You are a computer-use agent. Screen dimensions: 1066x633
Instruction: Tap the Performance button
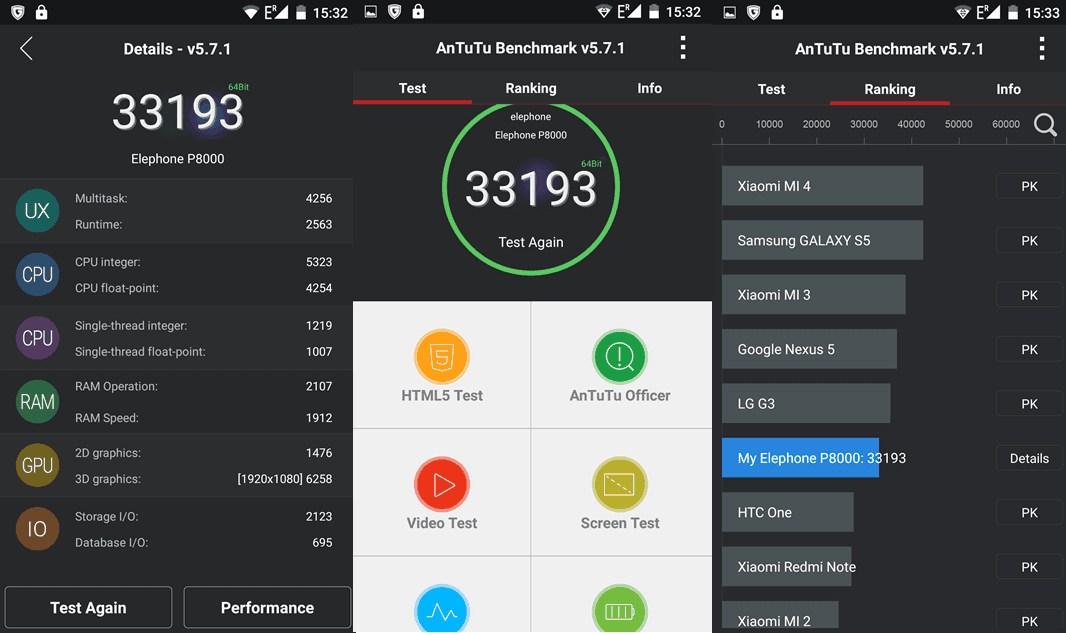coord(267,607)
